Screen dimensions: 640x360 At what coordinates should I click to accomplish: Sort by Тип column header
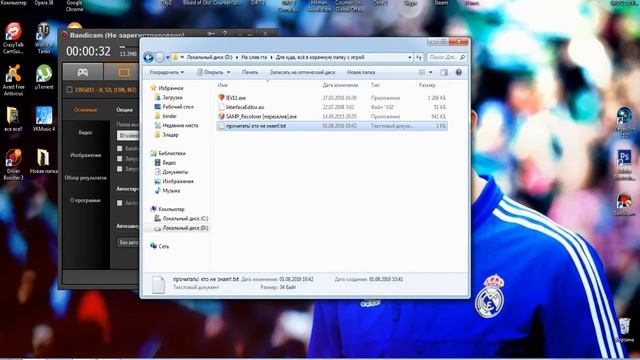[x=375, y=85]
